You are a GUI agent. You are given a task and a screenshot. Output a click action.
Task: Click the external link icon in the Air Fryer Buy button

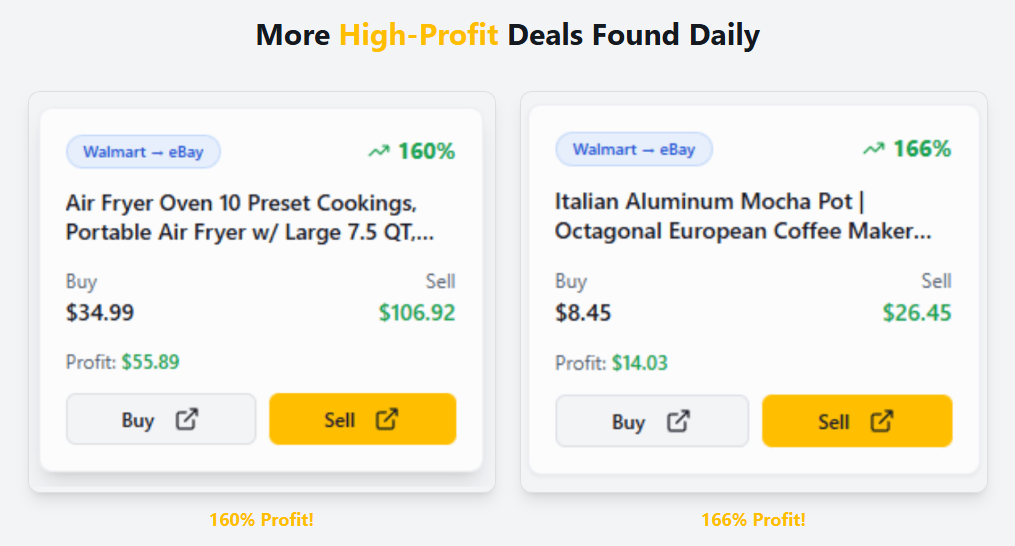[187, 419]
